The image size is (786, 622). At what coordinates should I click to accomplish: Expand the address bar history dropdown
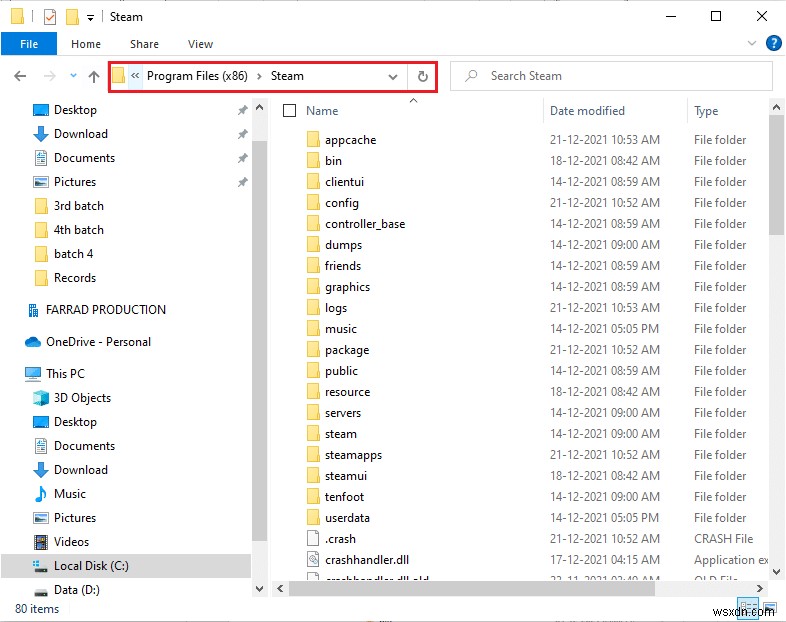[393, 77]
